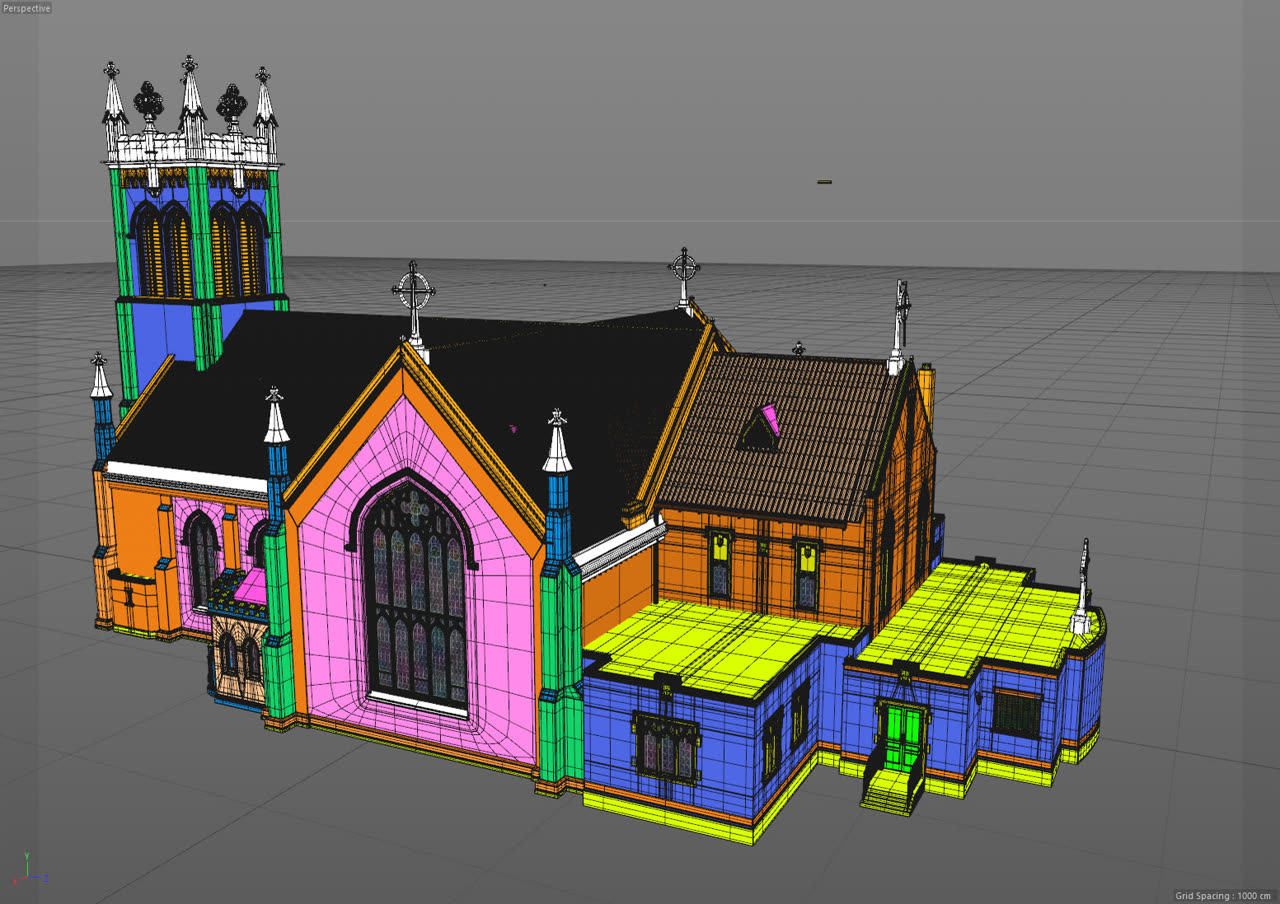
Task: Click the white pinnacle spire left of the pink gable
Action: coord(276,418)
